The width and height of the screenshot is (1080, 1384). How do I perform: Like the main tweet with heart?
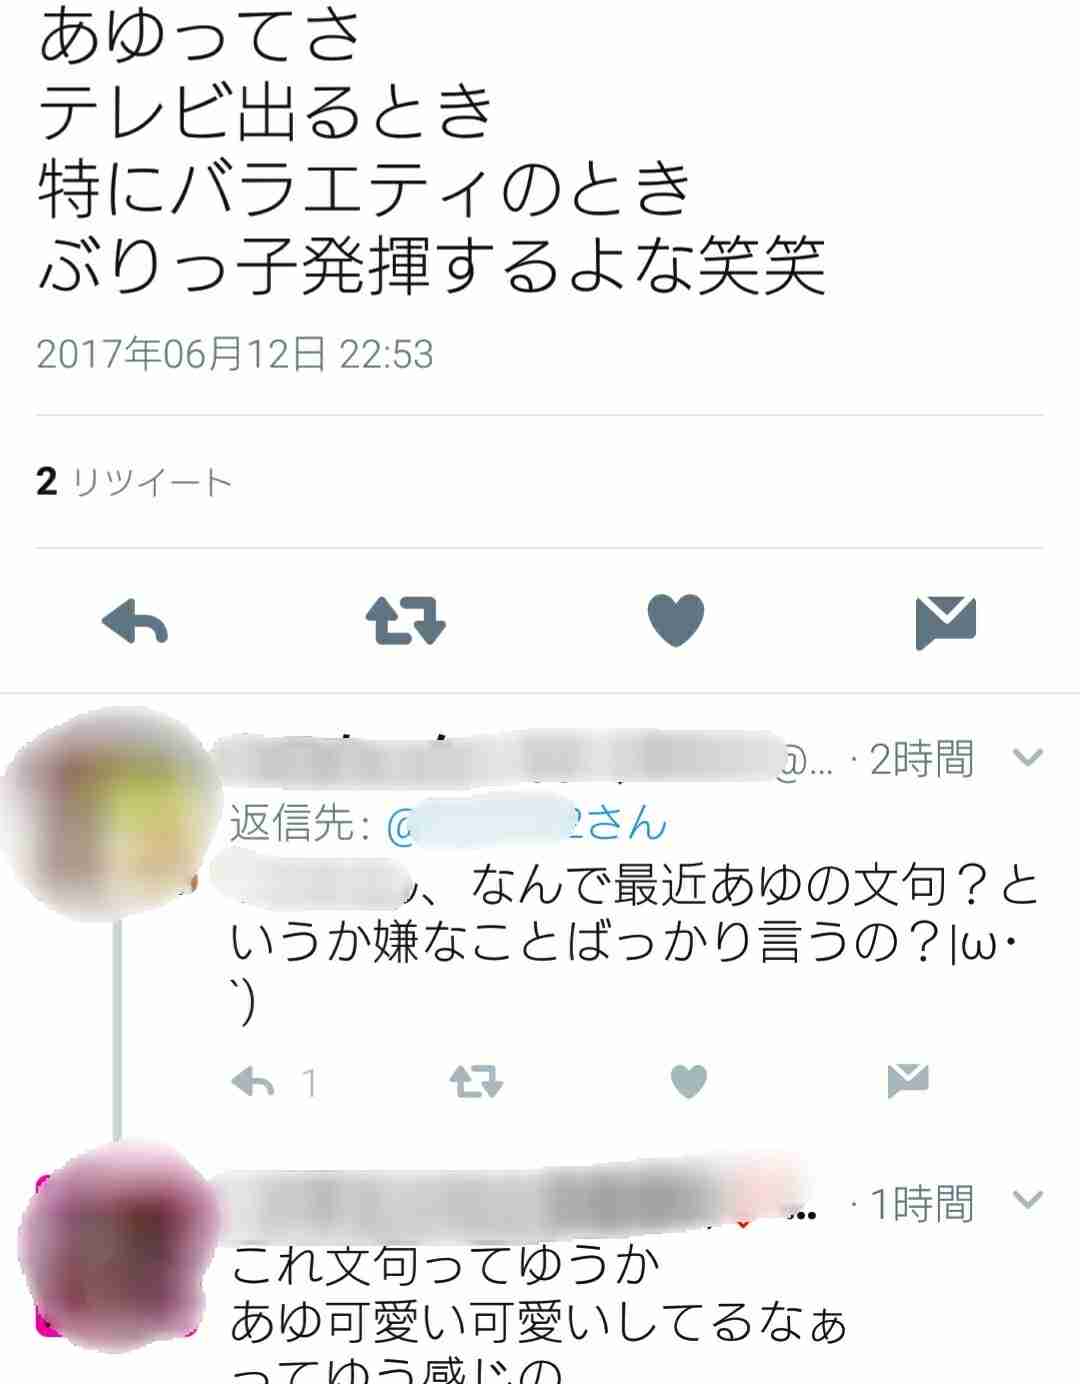click(x=676, y=620)
